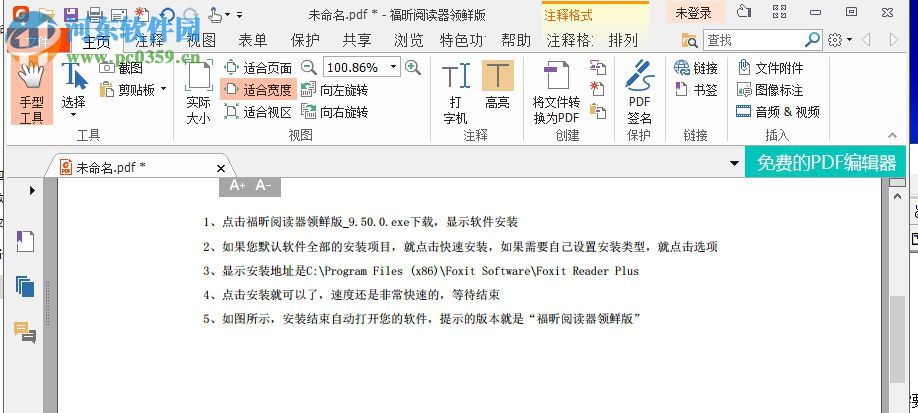Open the bookmarks panel in left sidebar
The image size is (918, 413).
tap(25, 241)
